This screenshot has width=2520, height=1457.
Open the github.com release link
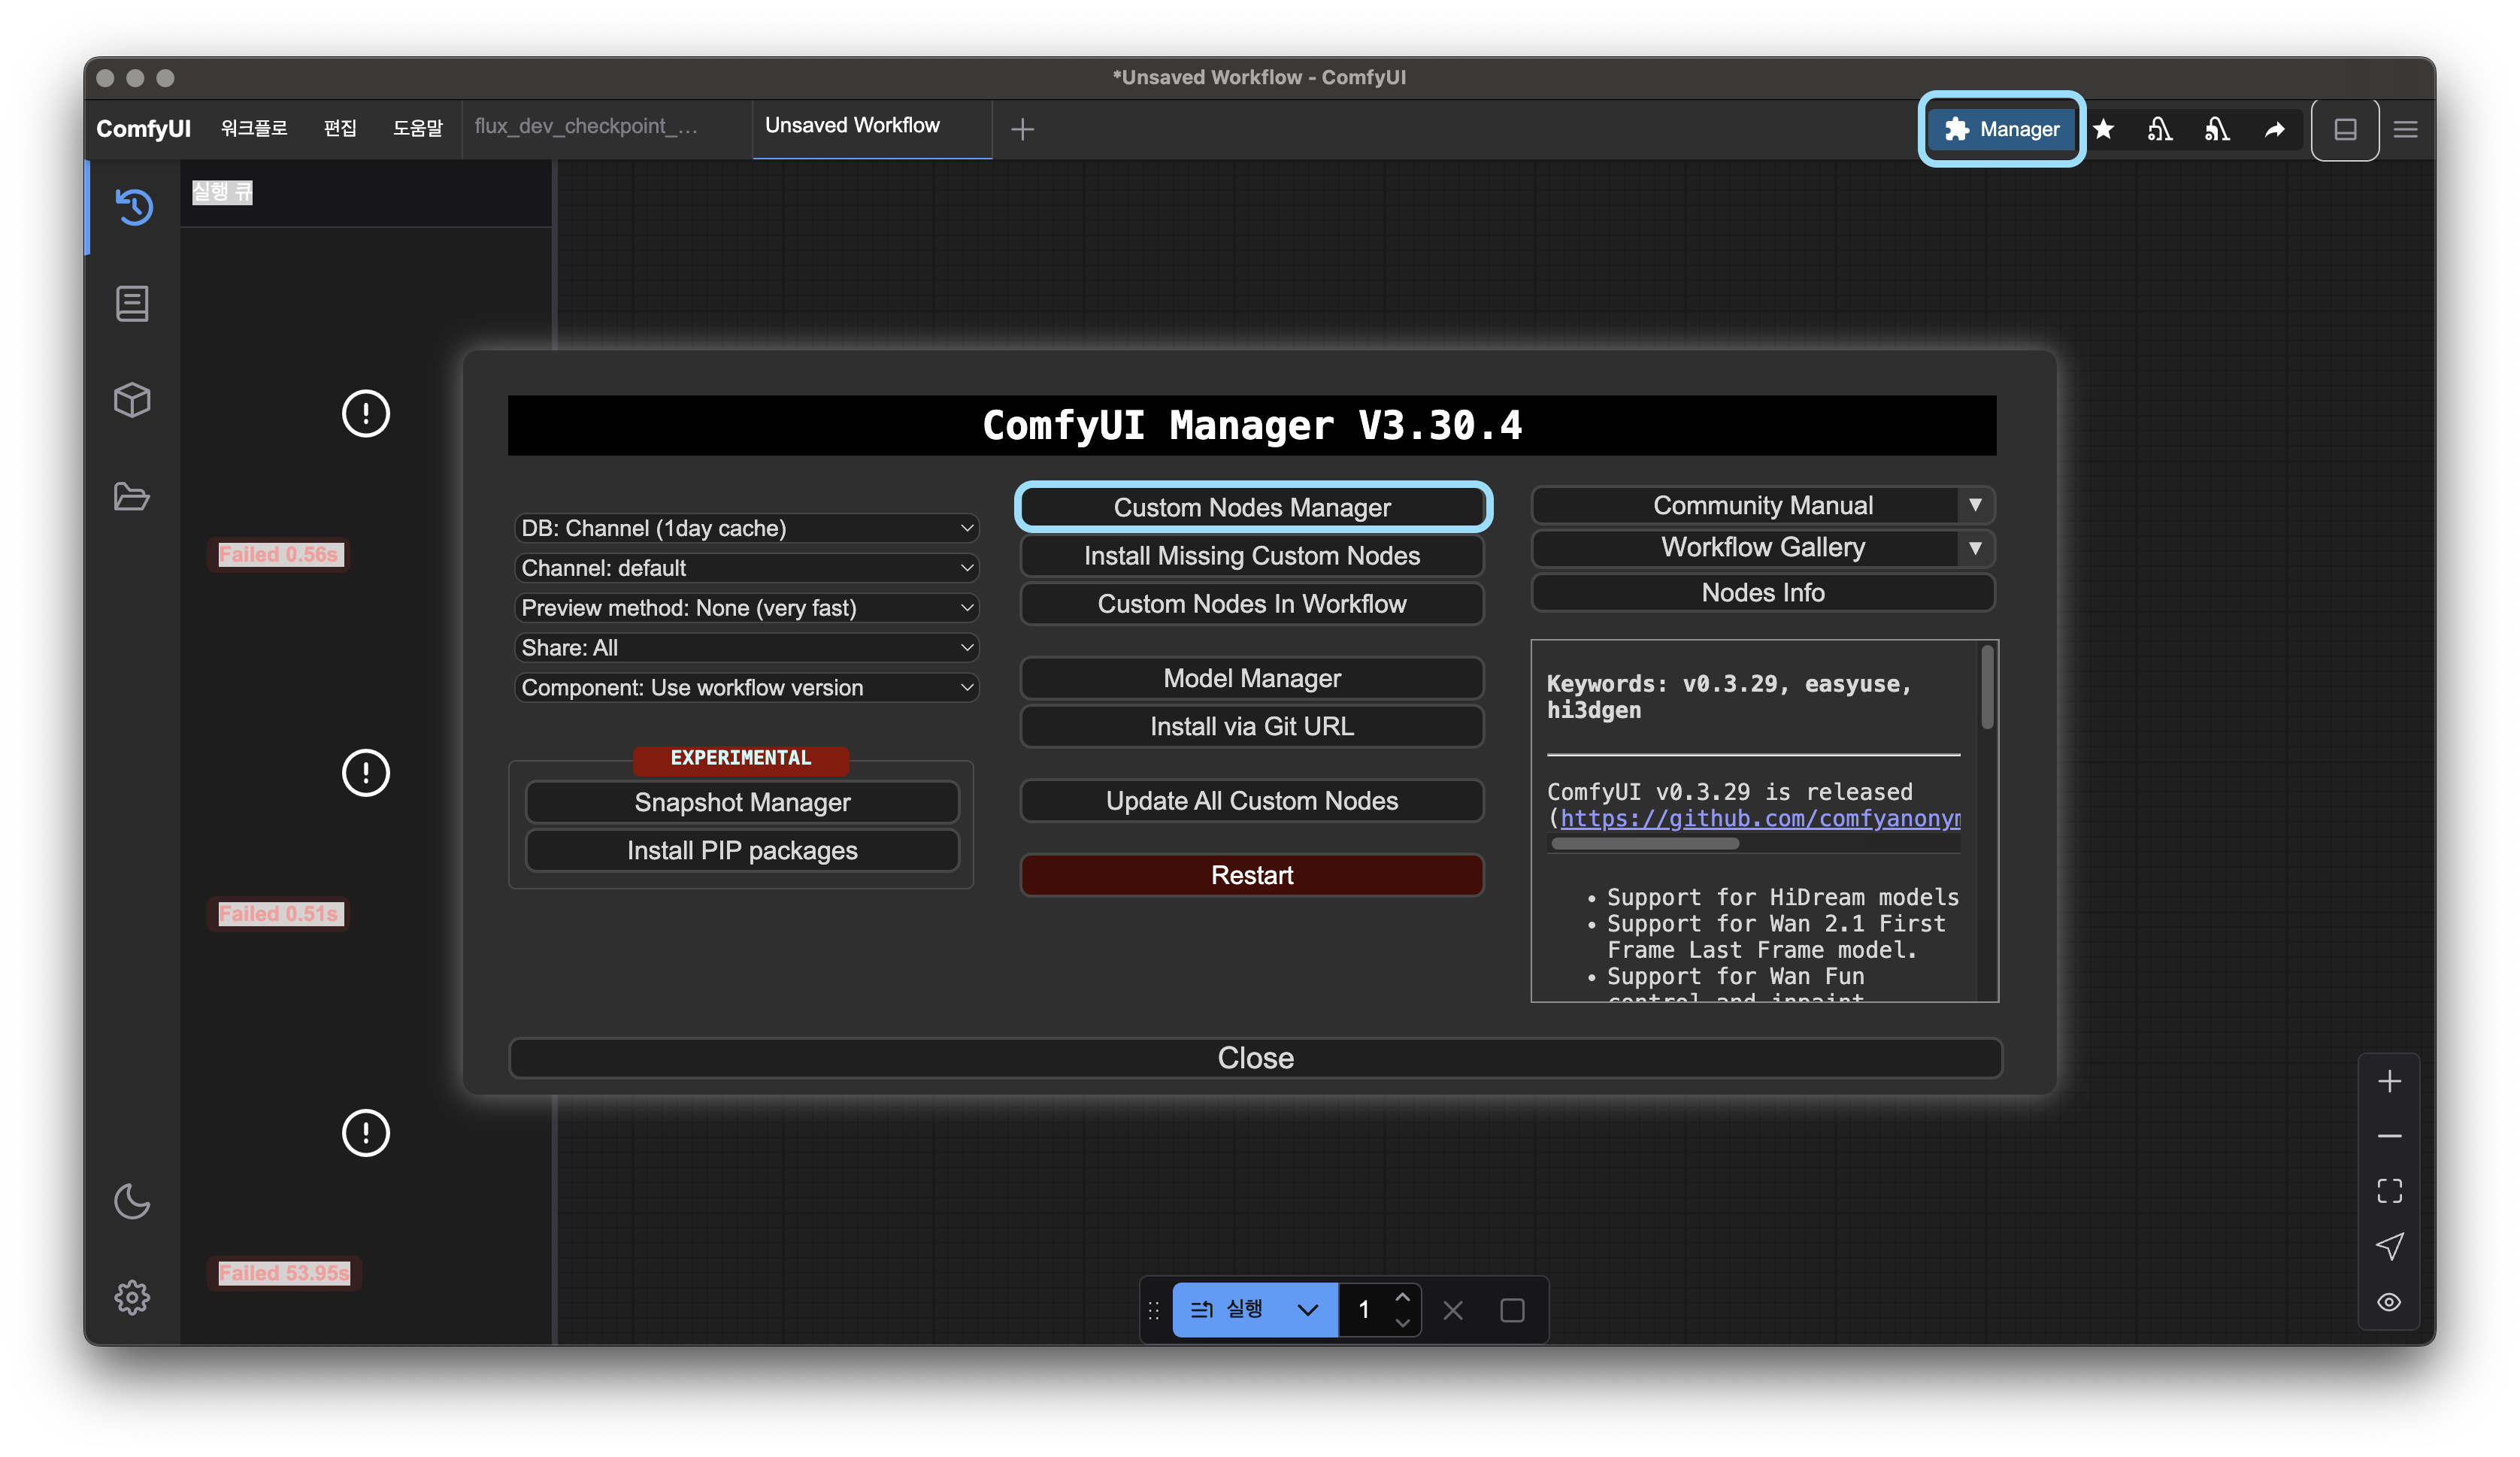coord(1759,819)
